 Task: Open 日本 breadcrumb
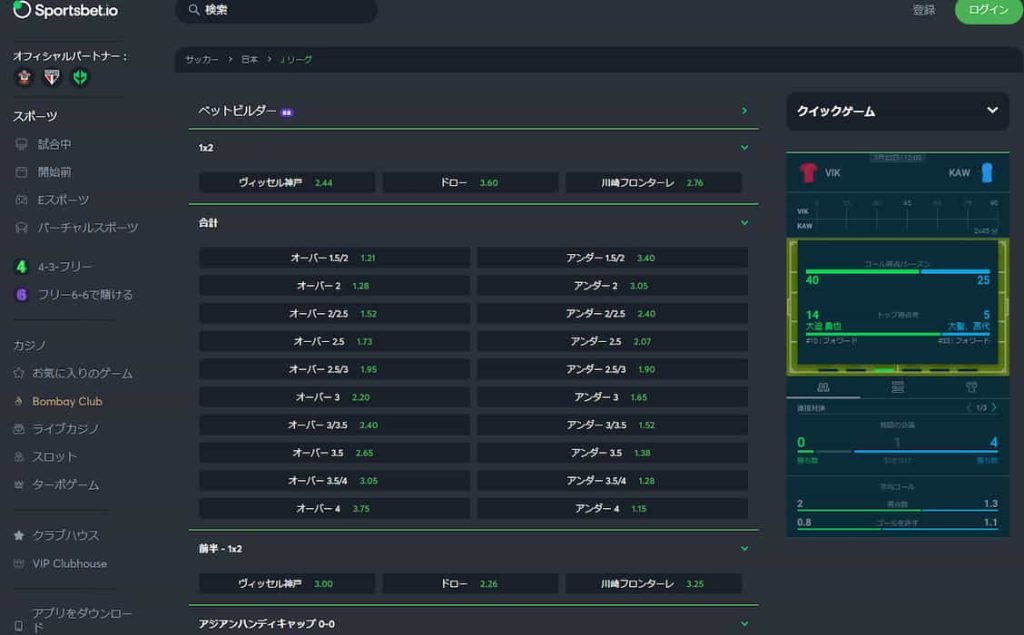pos(249,59)
